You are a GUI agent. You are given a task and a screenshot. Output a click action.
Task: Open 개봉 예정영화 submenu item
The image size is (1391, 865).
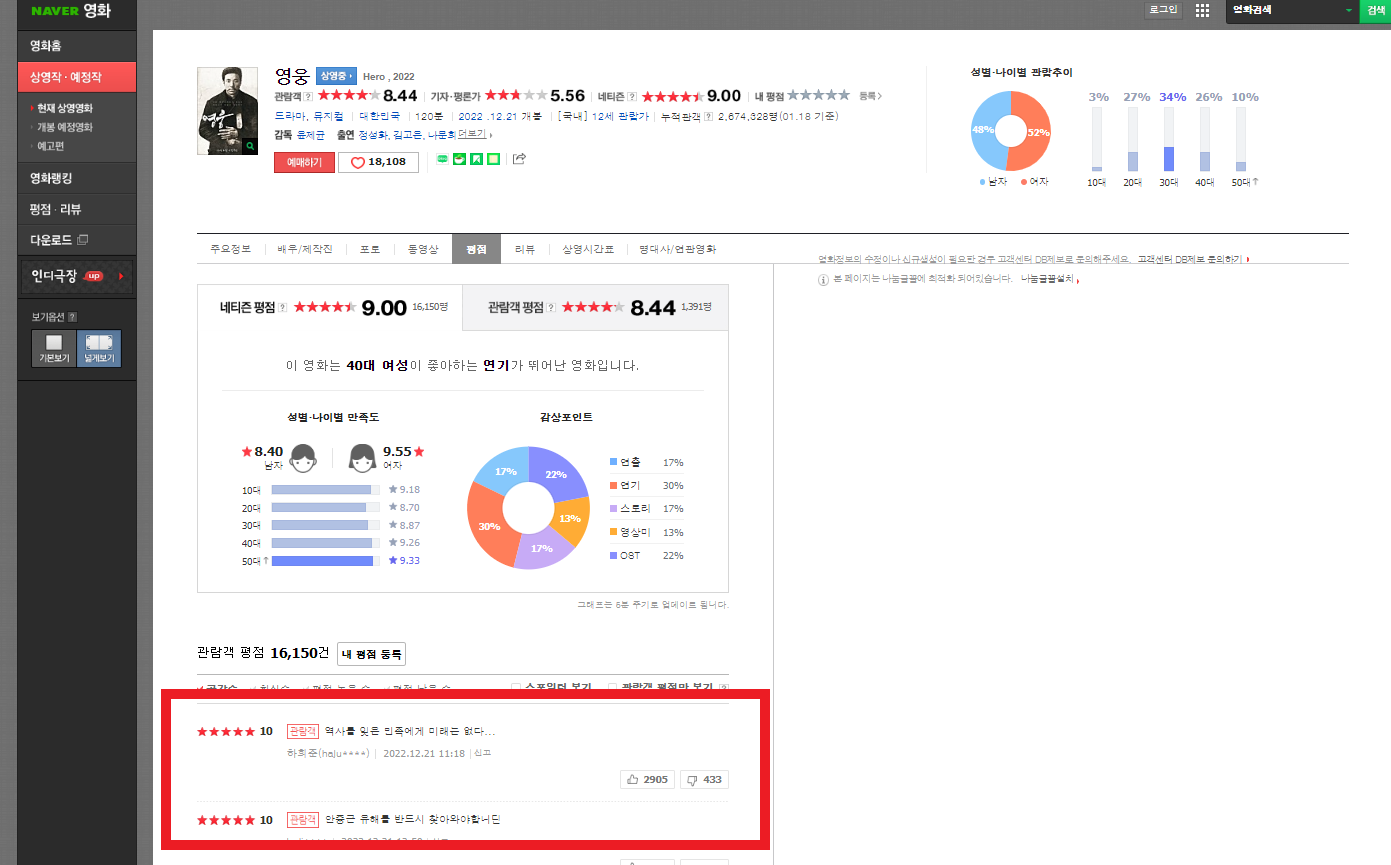coord(65,127)
